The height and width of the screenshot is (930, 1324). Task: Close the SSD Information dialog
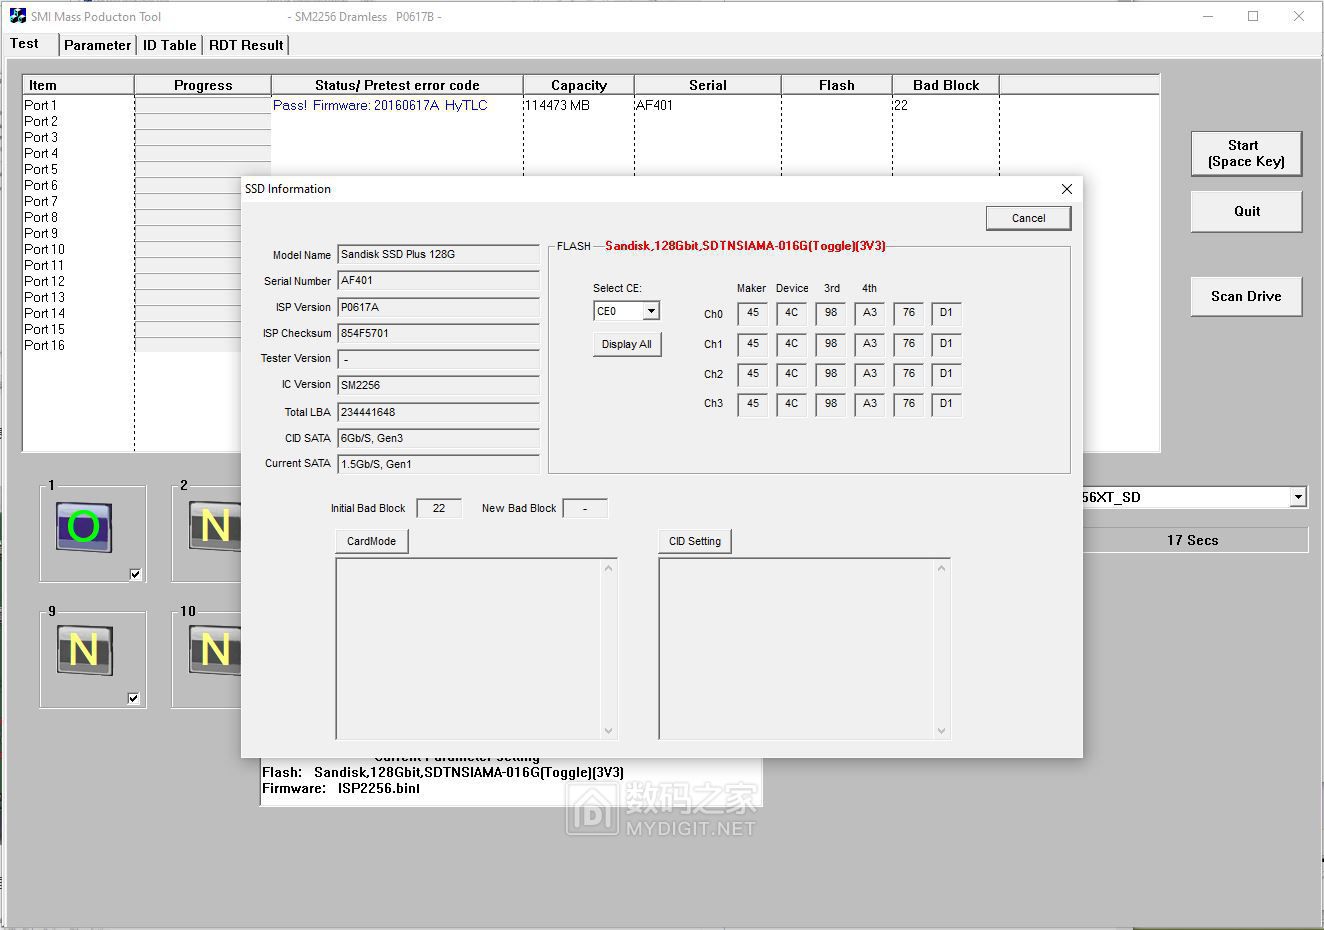pyautogui.click(x=1066, y=189)
